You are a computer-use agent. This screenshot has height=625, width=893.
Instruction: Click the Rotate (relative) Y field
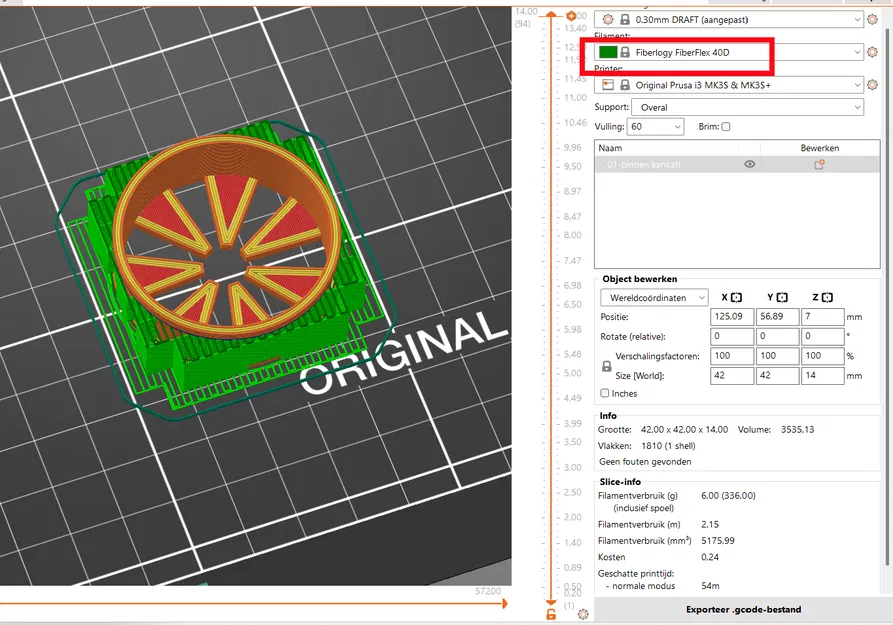click(777, 336)
